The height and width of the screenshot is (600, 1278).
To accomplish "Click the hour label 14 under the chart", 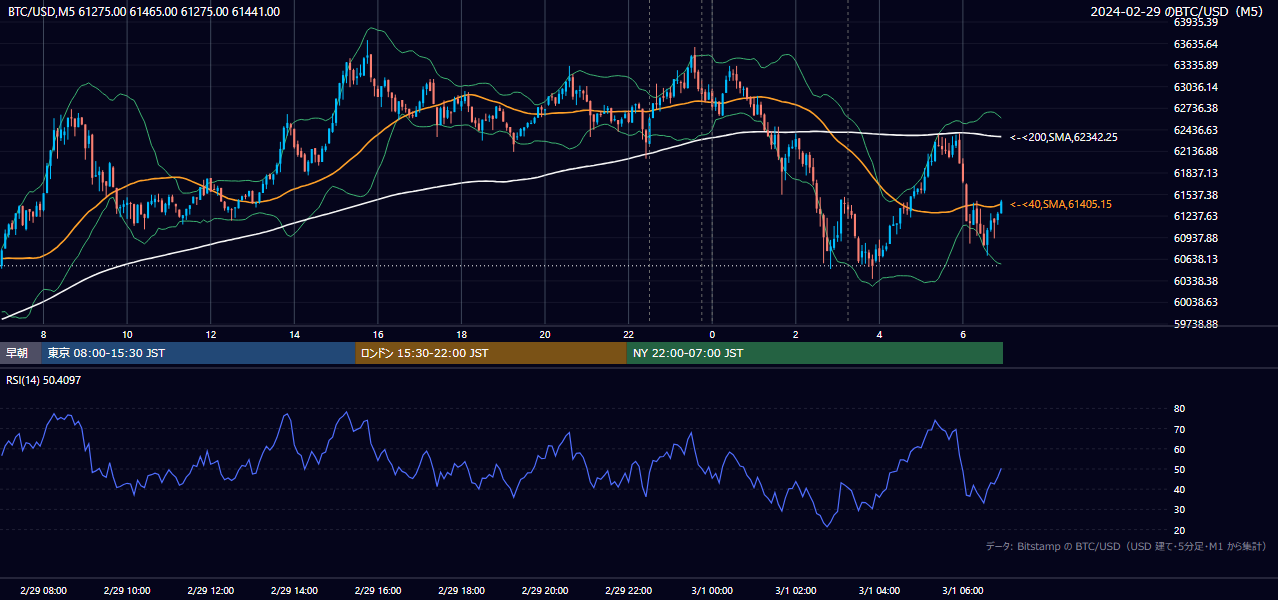I will click(x=294, y=334).
